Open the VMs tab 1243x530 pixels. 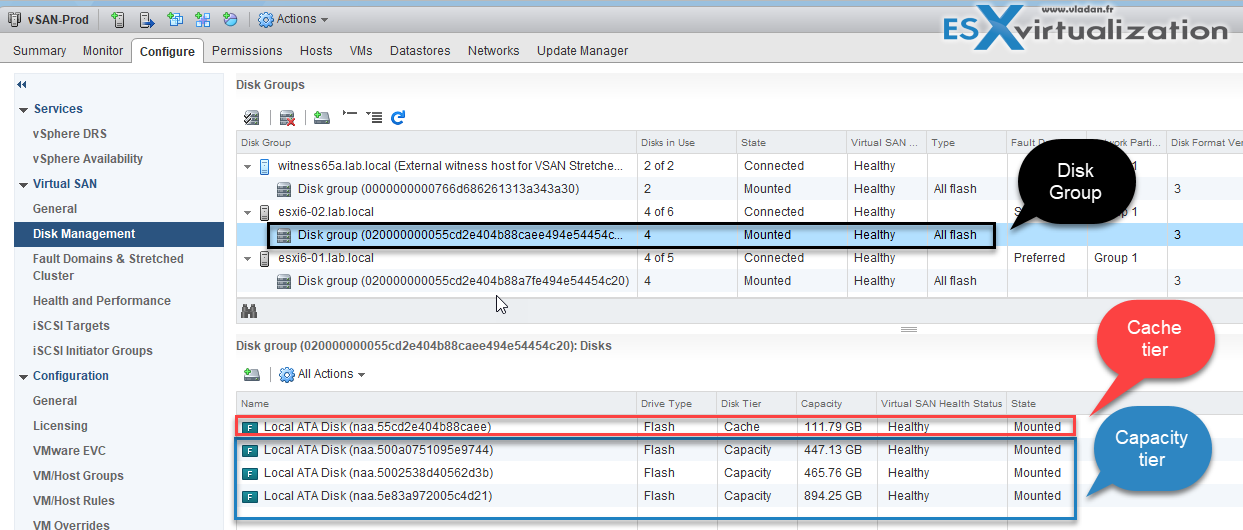click(361, 51)
